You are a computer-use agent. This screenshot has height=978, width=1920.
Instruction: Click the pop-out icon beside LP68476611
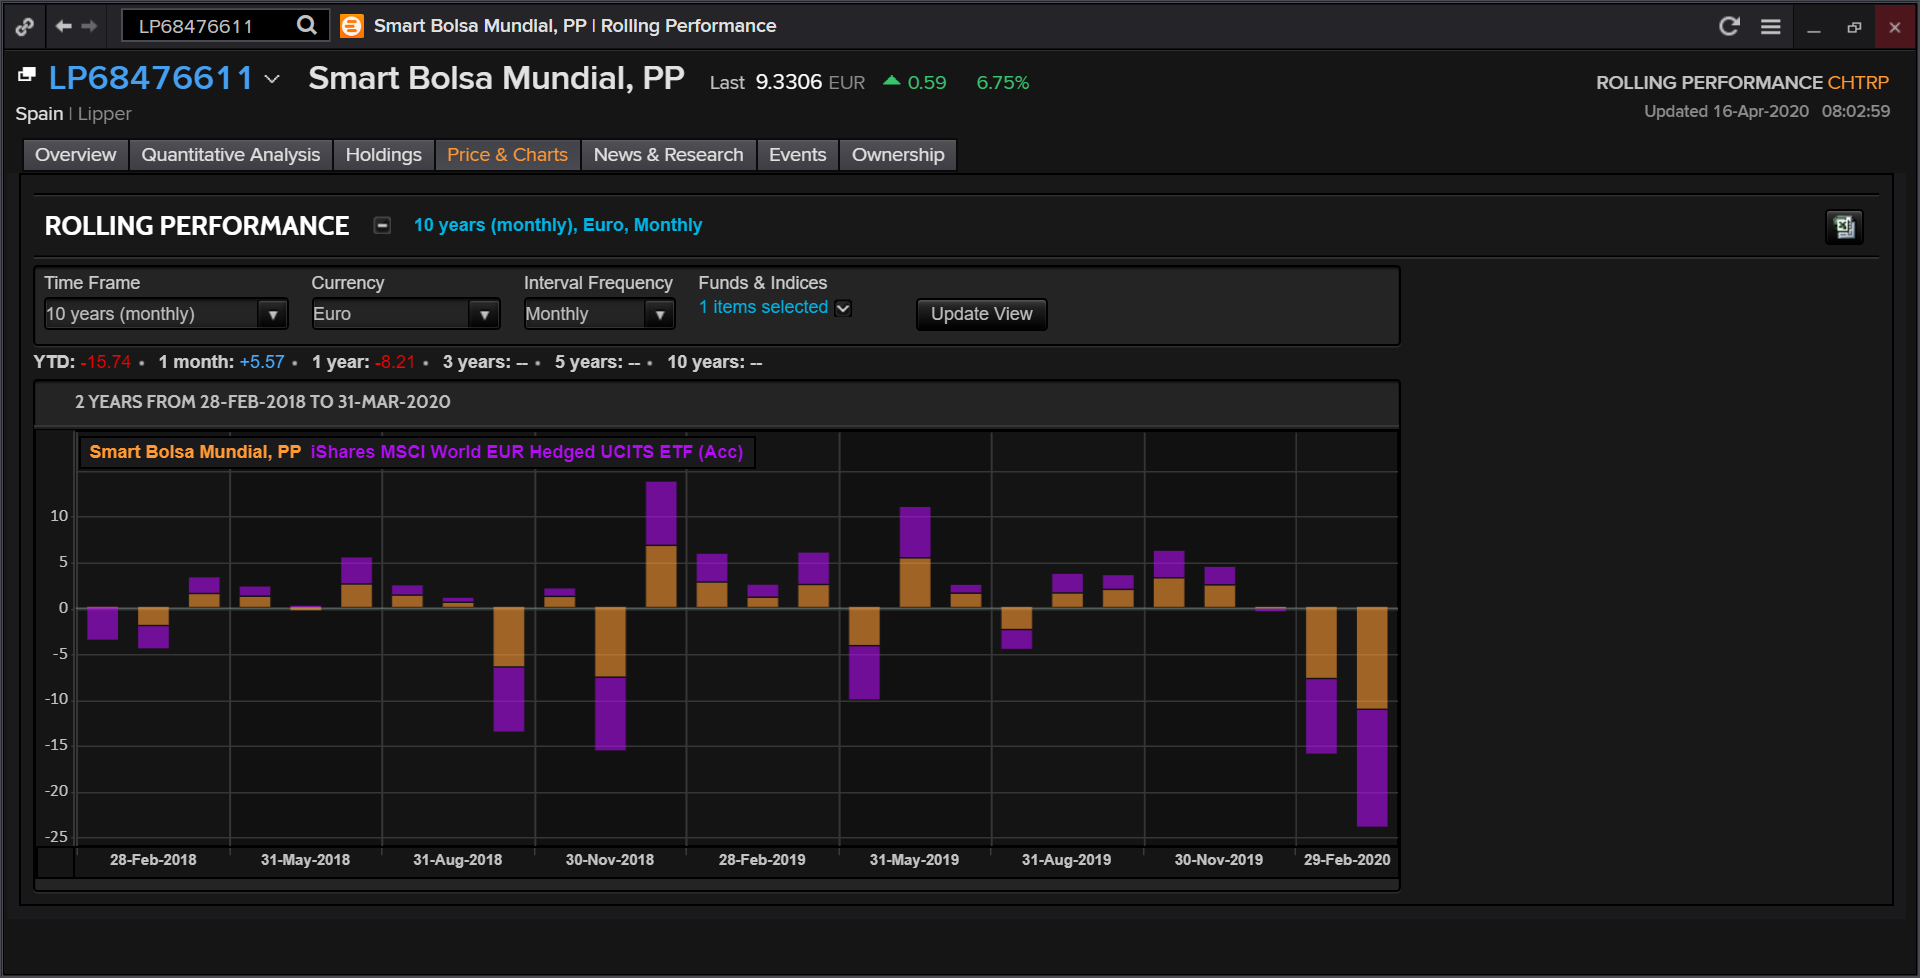pos(27,75)
